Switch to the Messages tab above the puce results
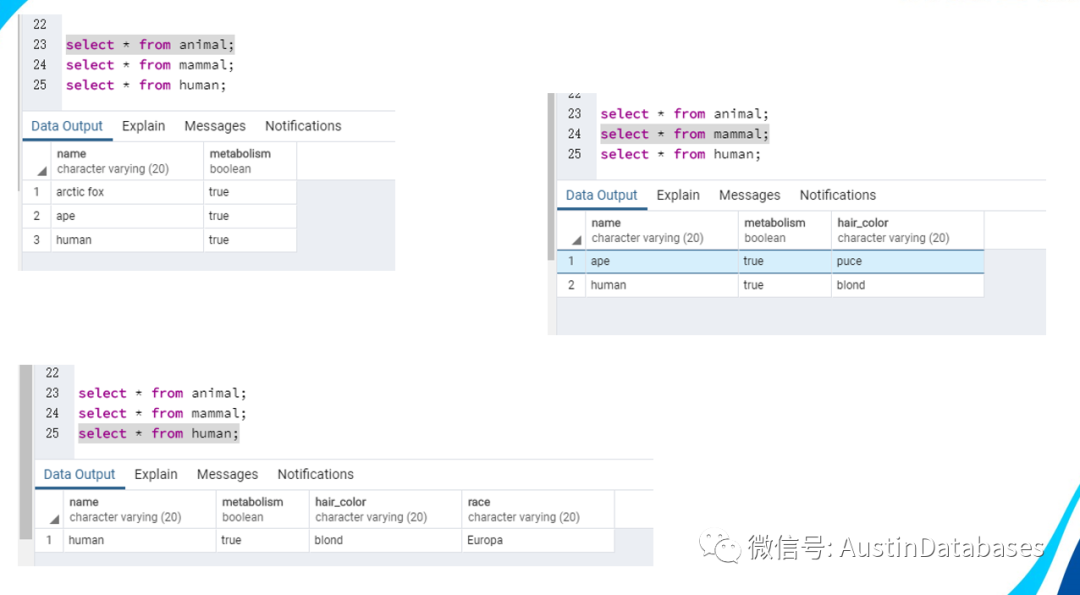This screenshot has height=595, width=1080. (749, 195)
